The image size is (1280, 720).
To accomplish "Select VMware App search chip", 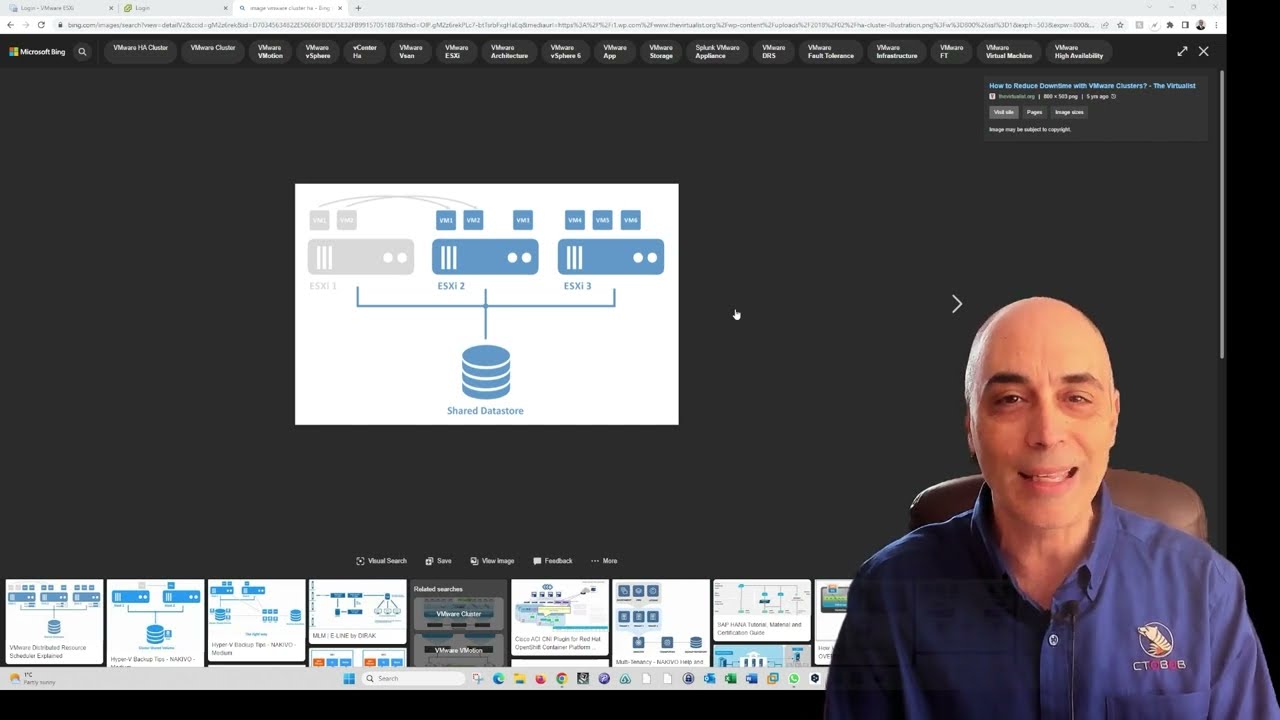I will pyautogui.click(x=615, y=51).
